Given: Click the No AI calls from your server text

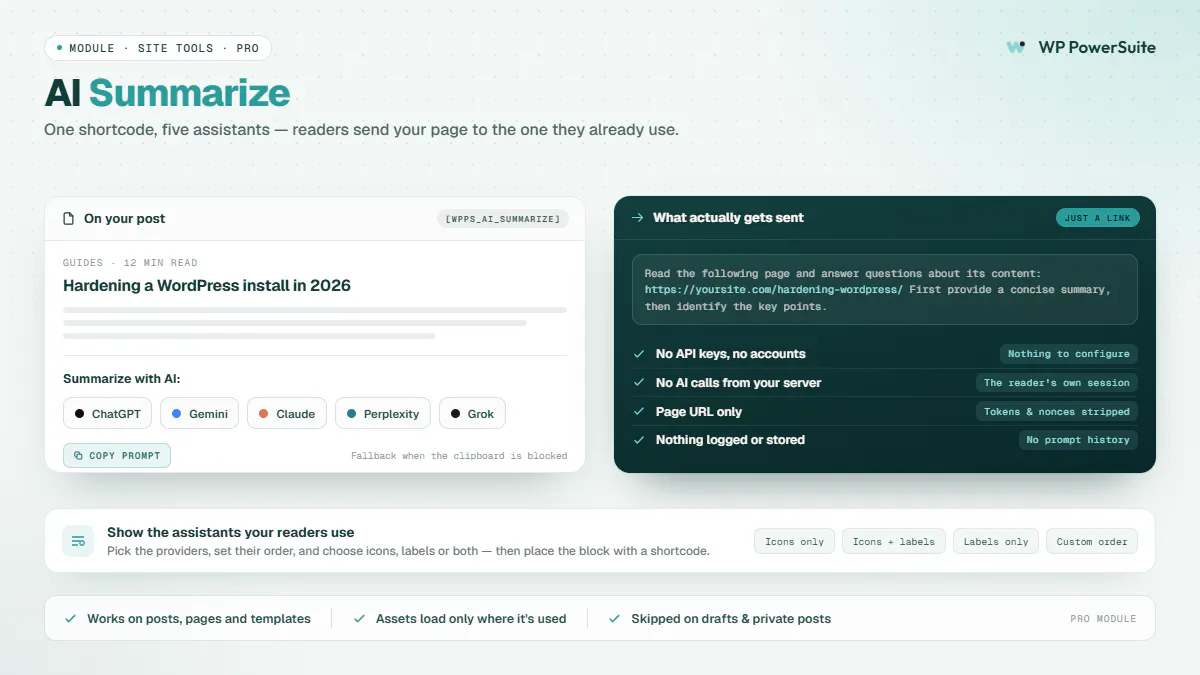Looking at the screenshot, I should tap(739, 382).
